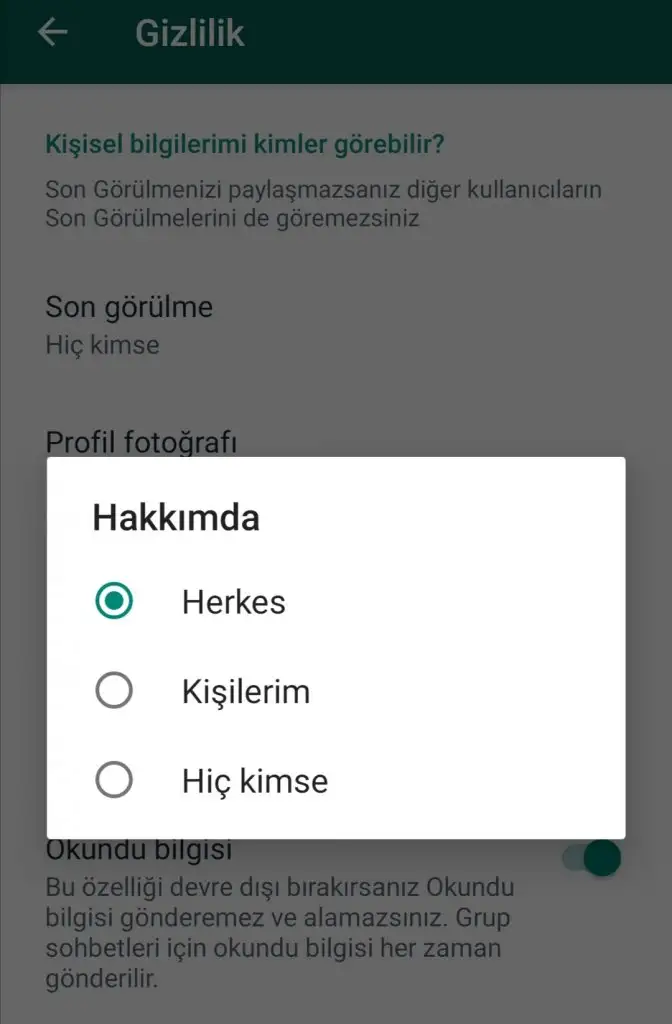Click the Herkes option label
672x1024 pixels.
[x=234, y=601]
